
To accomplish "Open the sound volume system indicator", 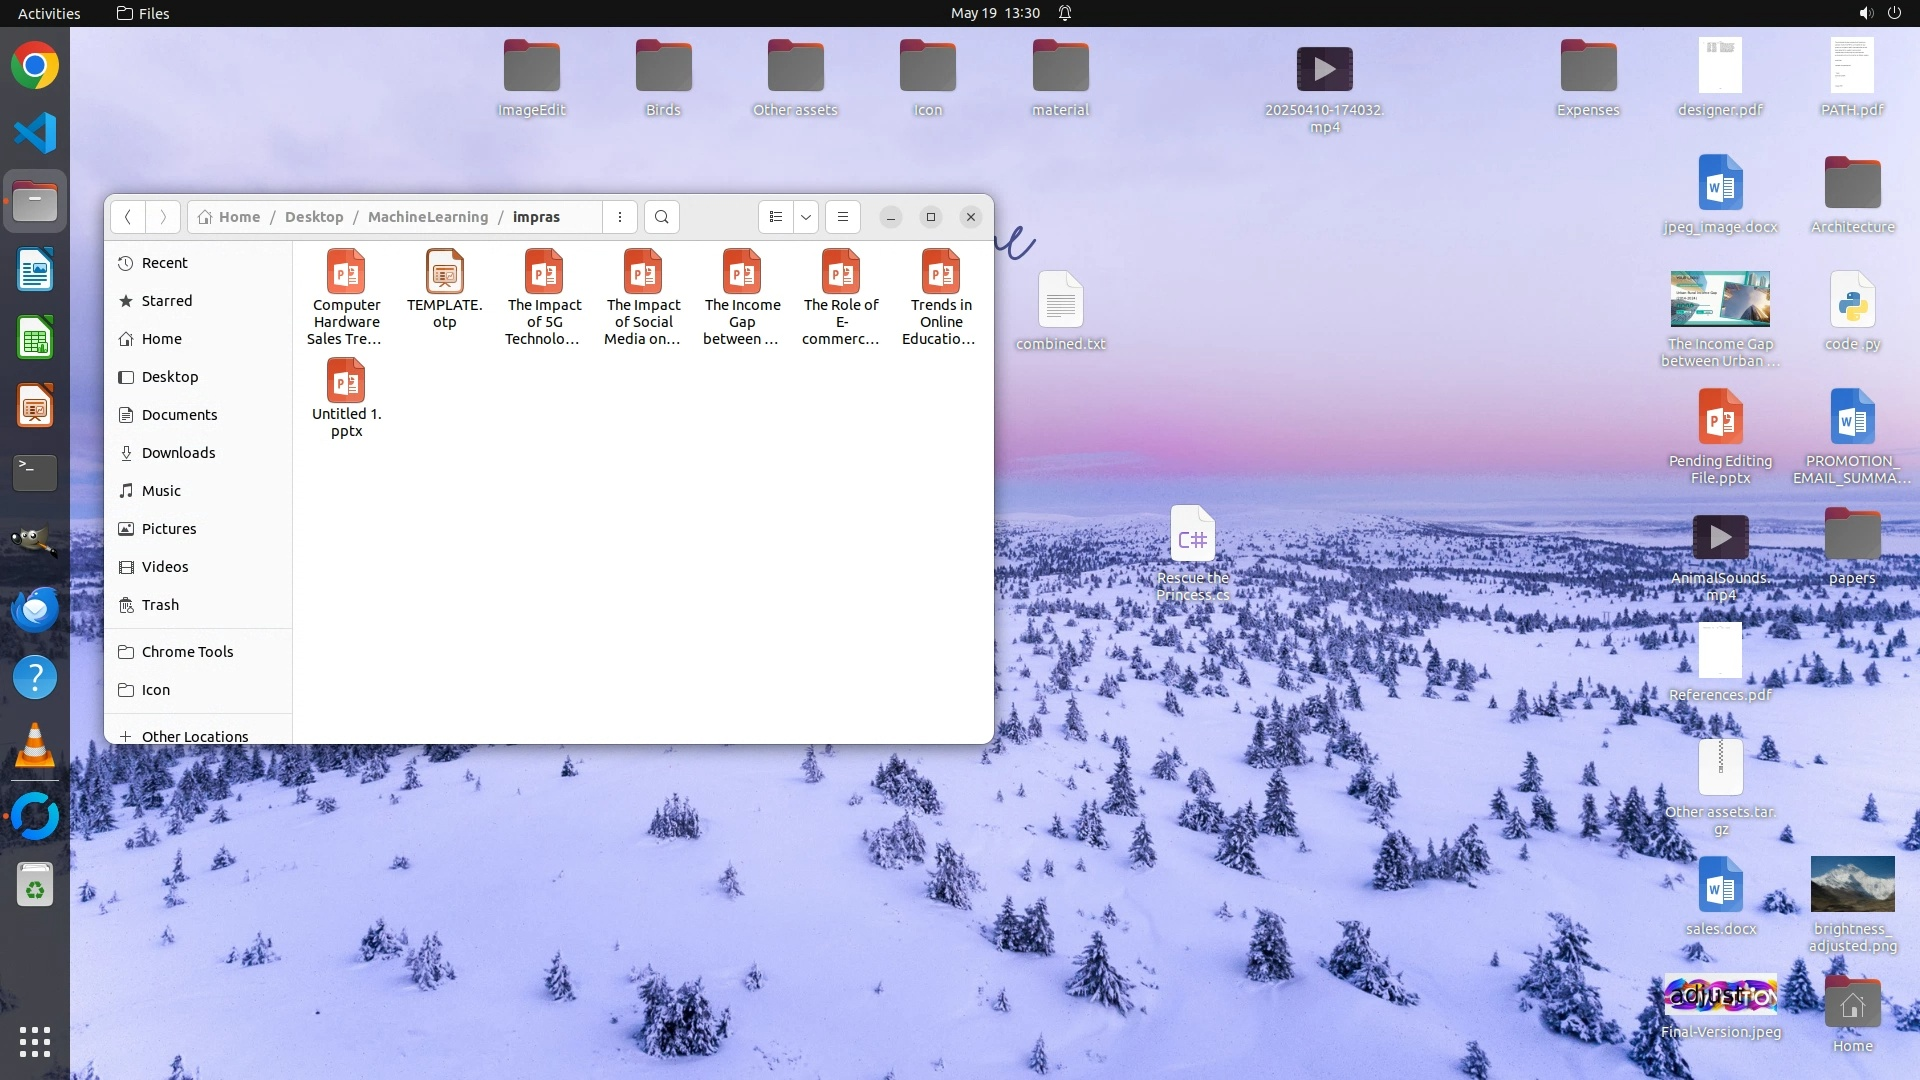I will click(x=1865, y=13).
